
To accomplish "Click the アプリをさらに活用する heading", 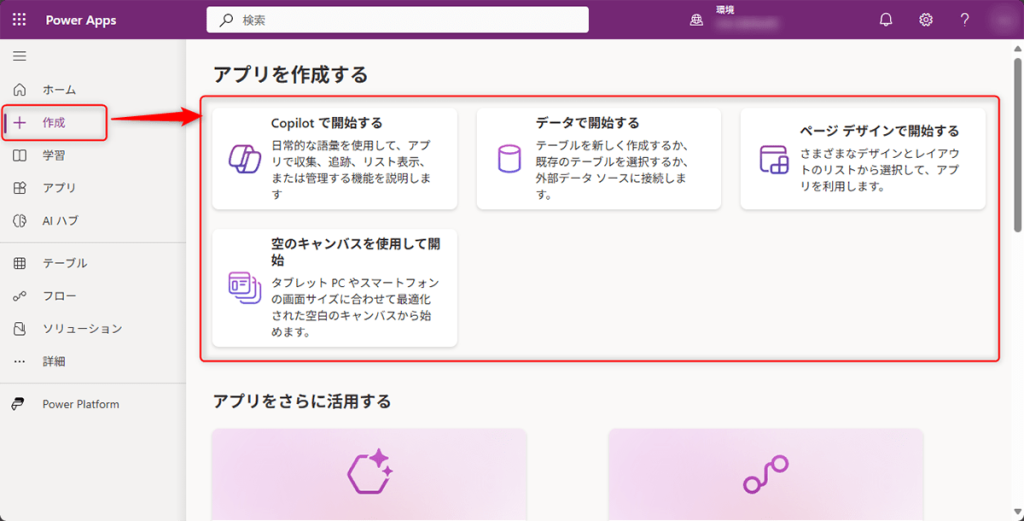I will (x=302, y=401).
